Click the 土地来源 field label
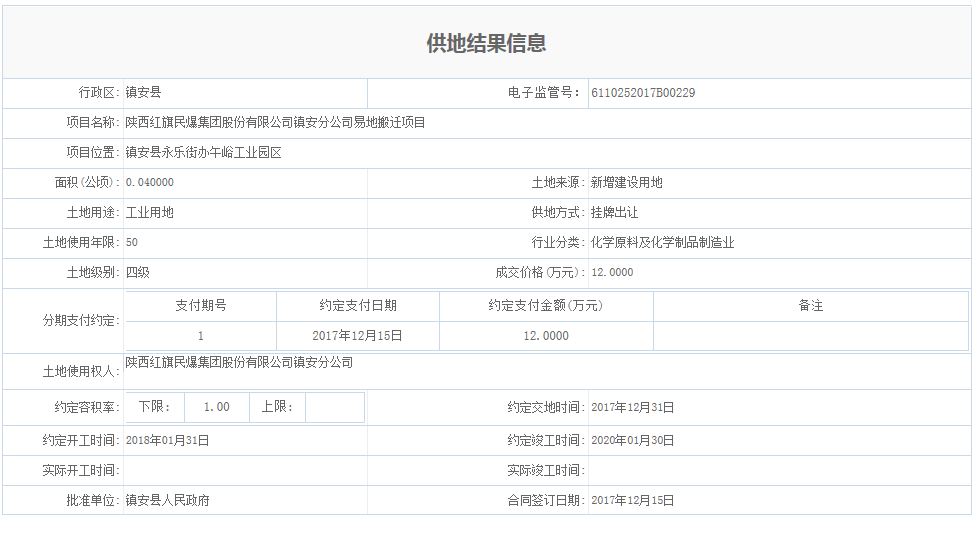 tap(558, 182)
